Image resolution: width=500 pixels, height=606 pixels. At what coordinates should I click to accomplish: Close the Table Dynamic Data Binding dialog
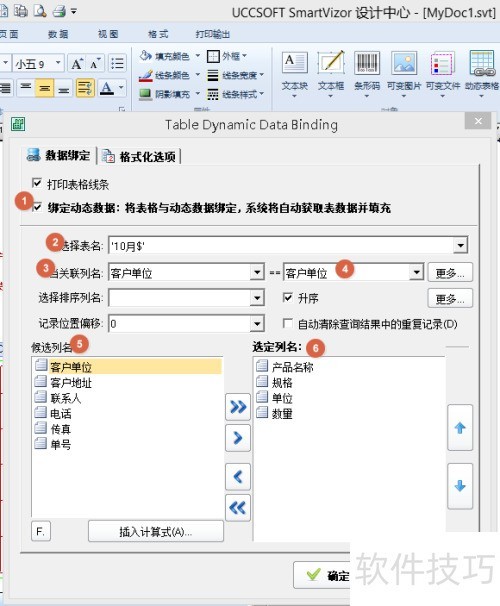(x=478, y=121)
